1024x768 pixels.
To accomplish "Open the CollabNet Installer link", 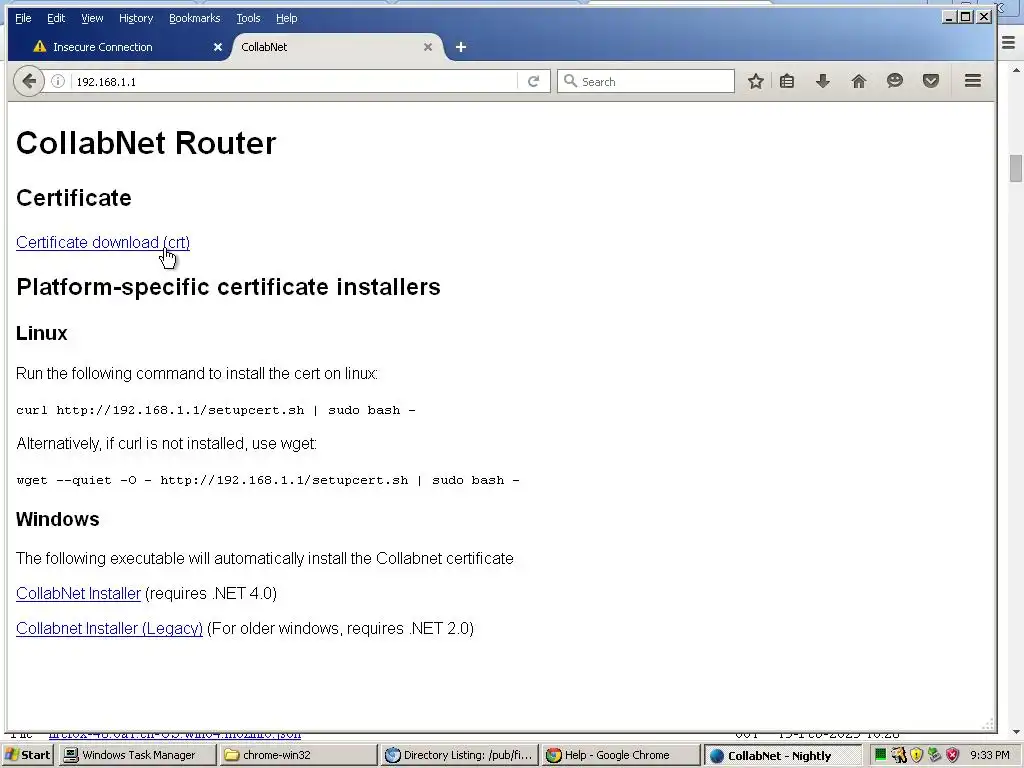I will point(78,593).
